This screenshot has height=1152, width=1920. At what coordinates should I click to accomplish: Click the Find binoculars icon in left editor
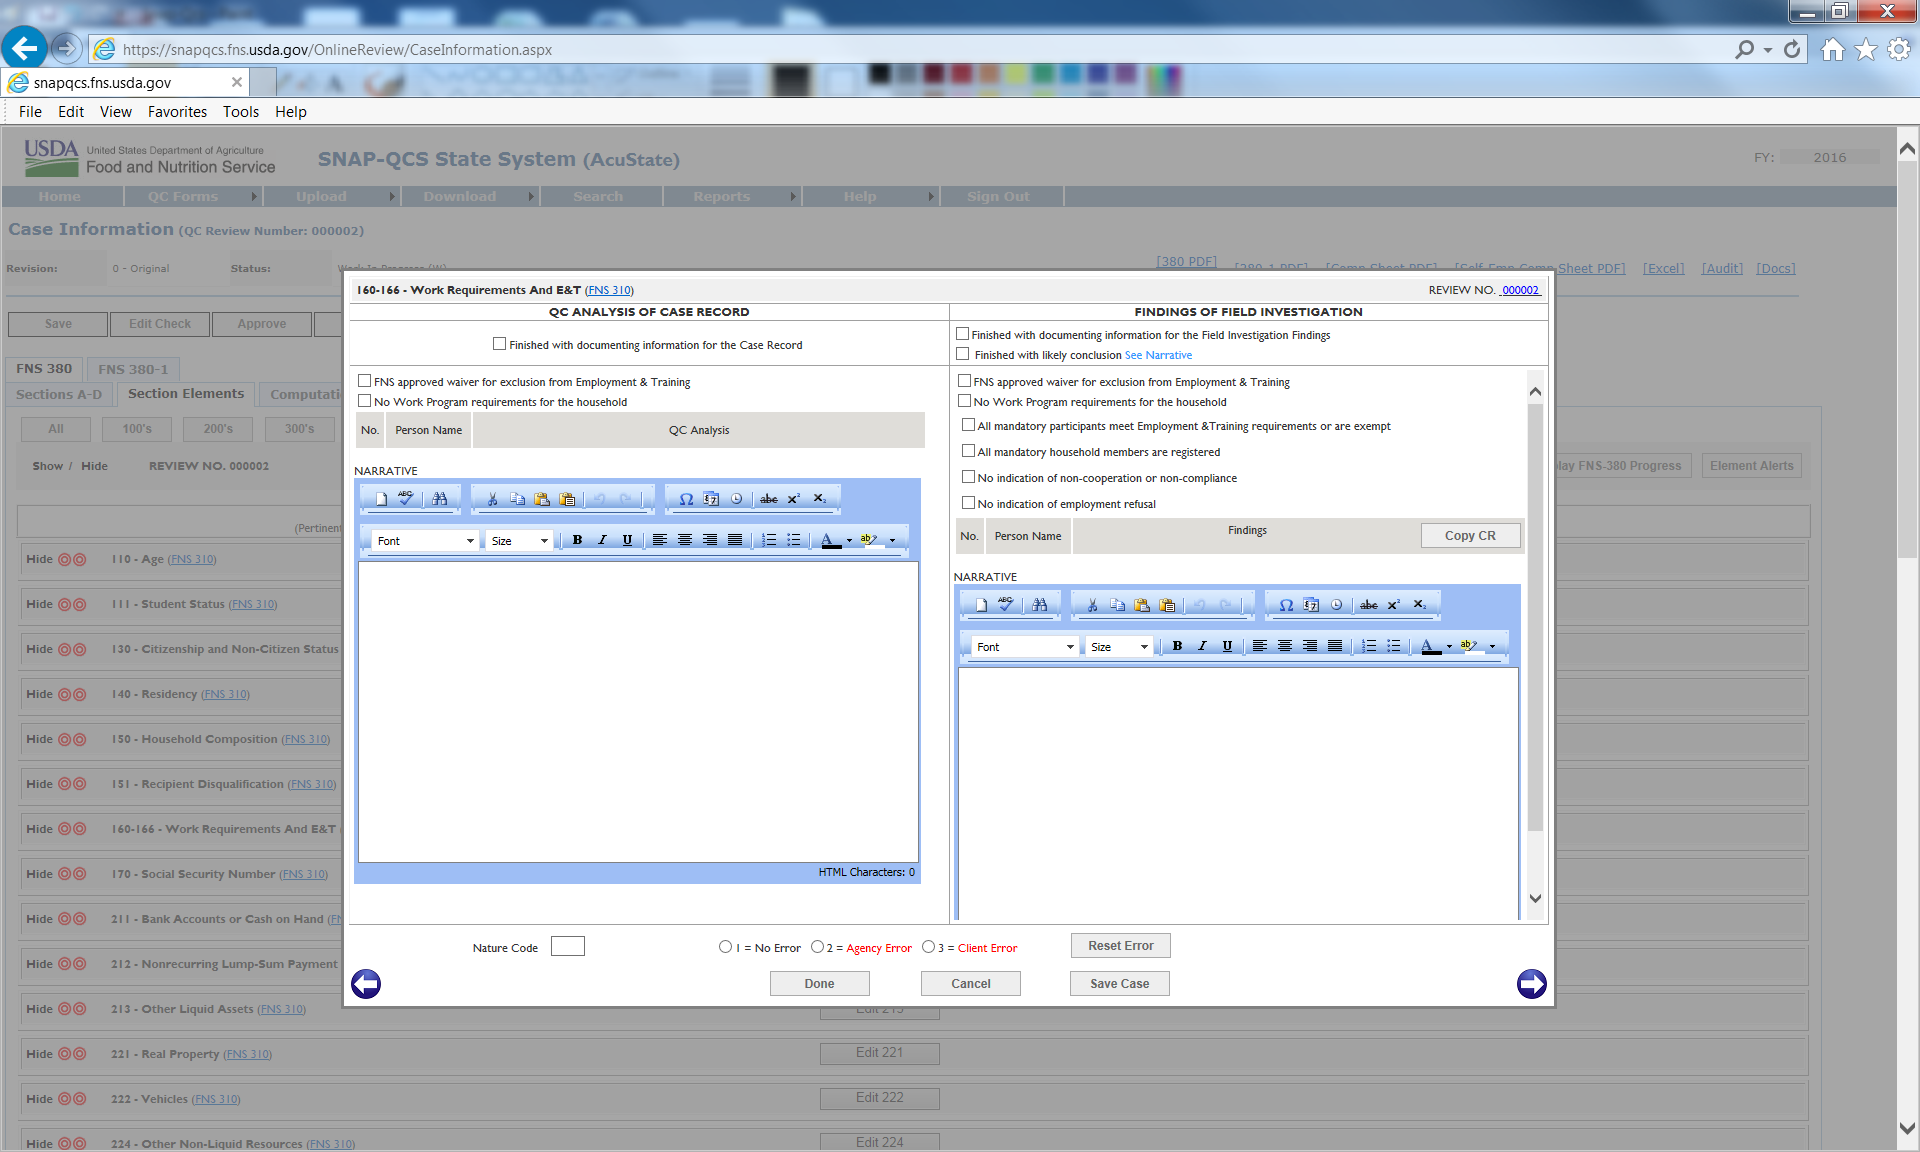click(x=440, y=498)
